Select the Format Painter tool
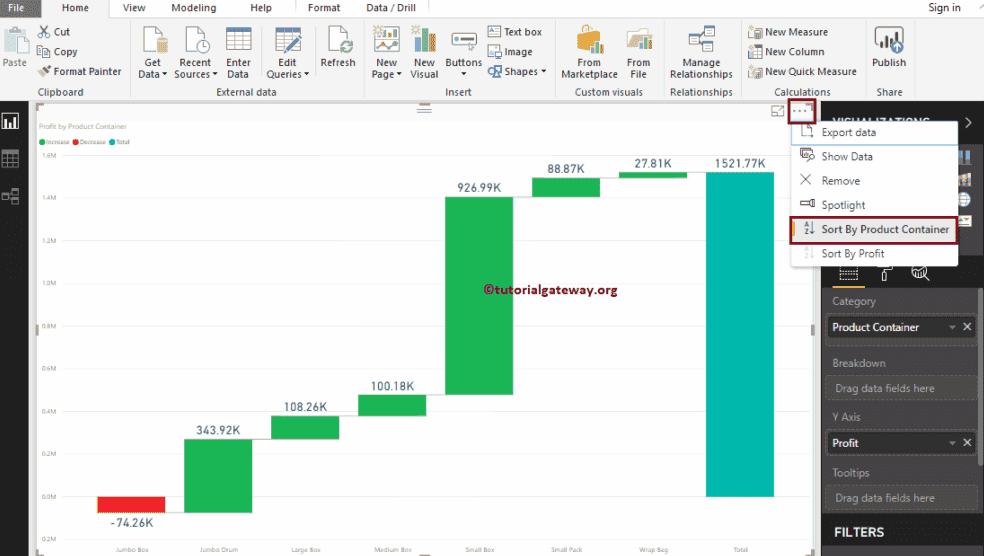The image size is (984, 556). click(x=79, y=71)
